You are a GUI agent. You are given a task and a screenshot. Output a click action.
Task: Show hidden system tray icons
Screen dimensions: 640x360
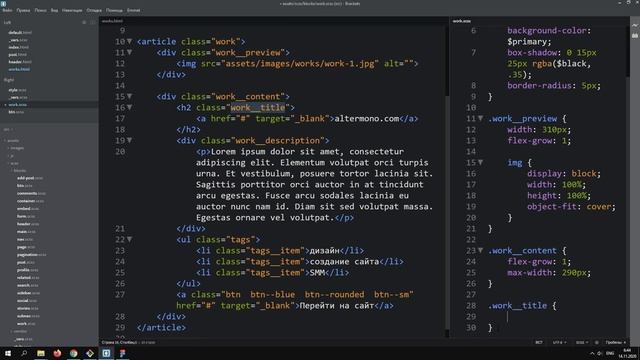[x=592, y=353]
